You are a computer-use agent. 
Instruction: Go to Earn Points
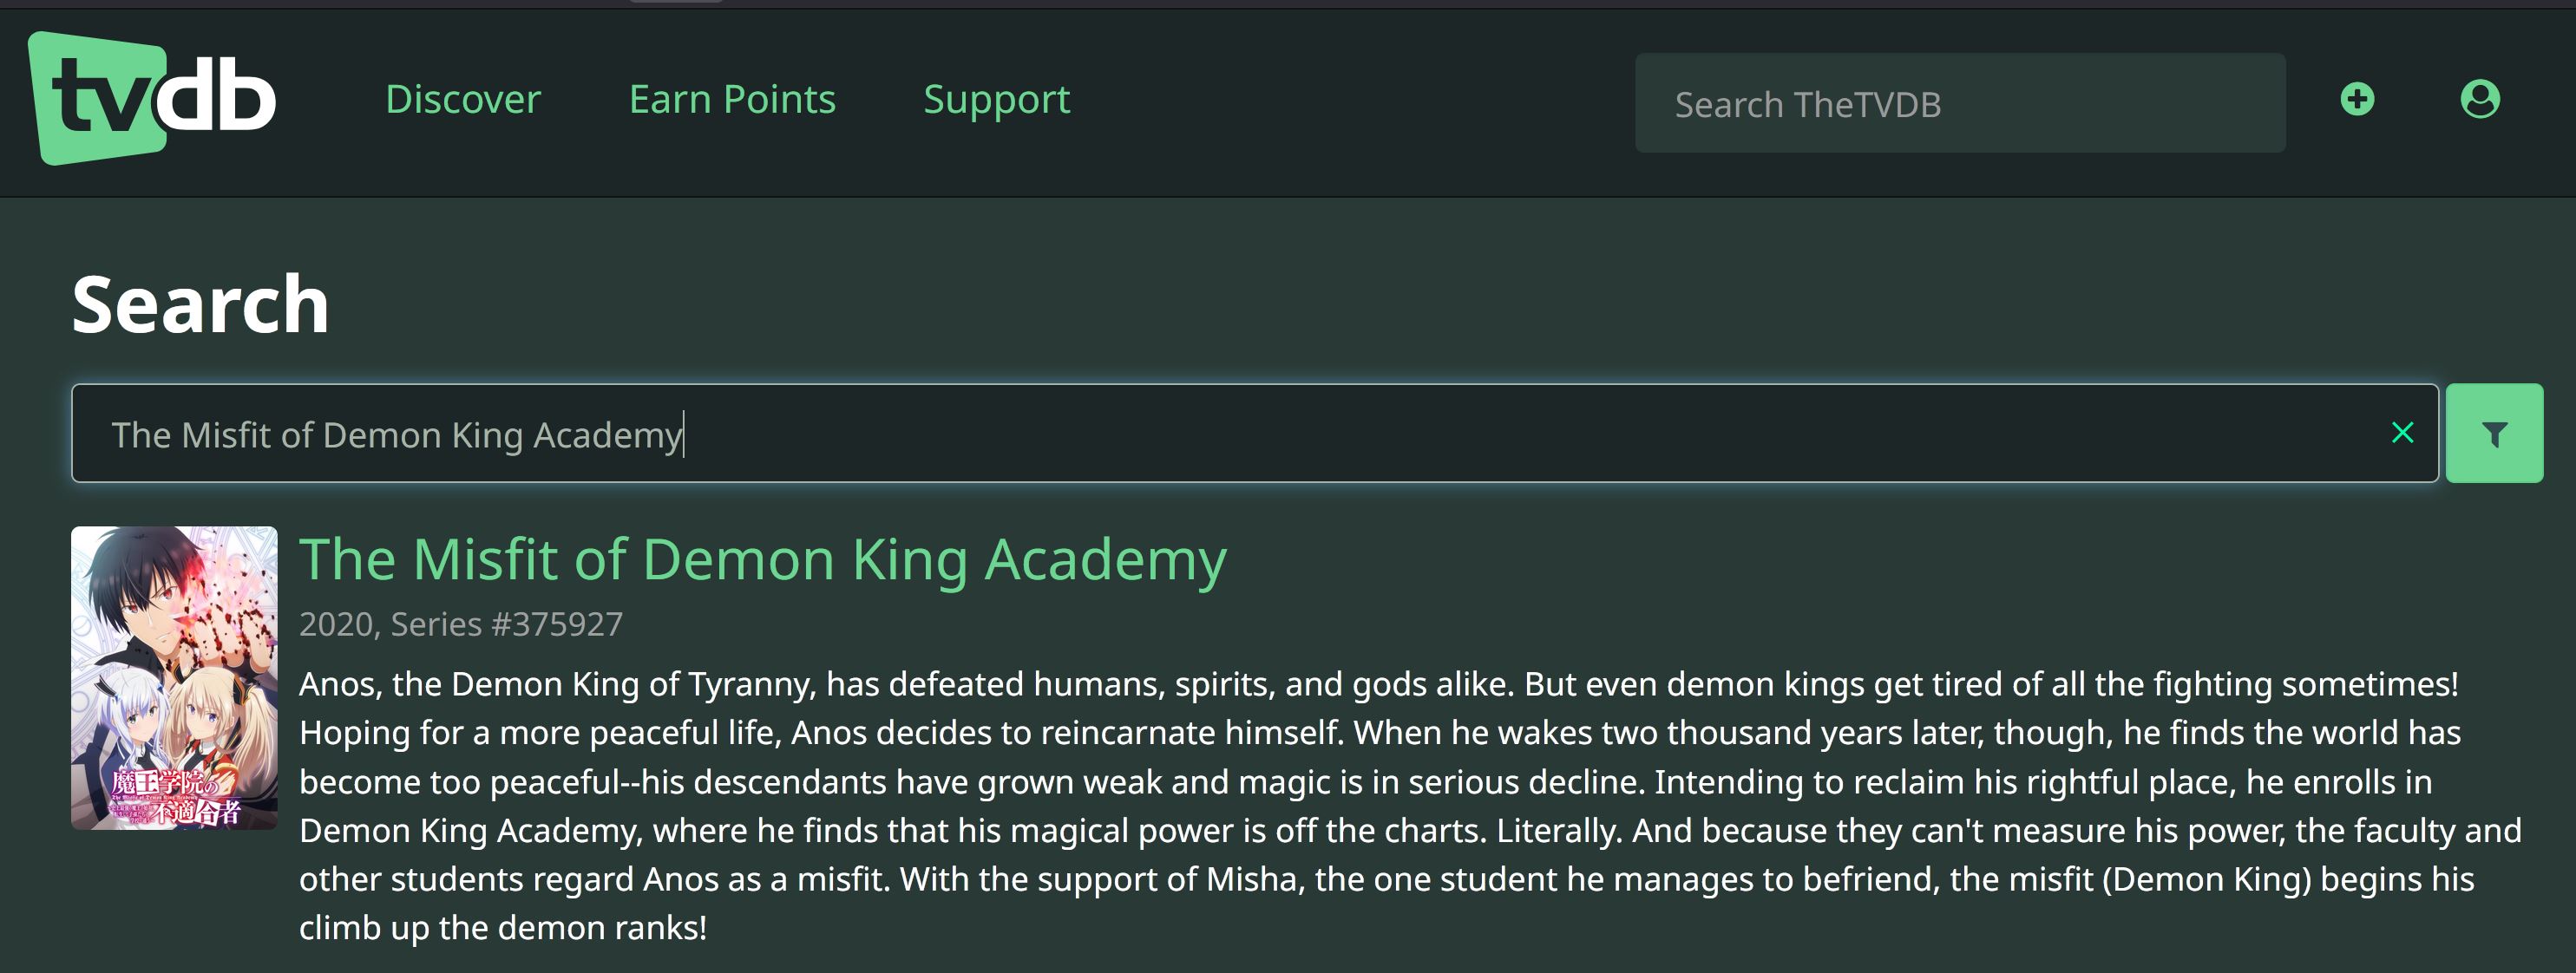[732, 99]
